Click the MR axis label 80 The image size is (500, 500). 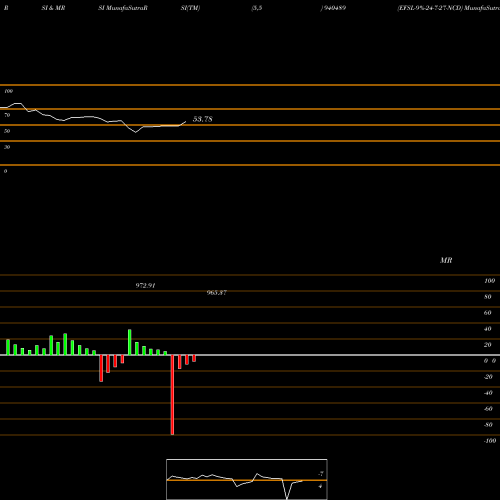coord(488,297)
